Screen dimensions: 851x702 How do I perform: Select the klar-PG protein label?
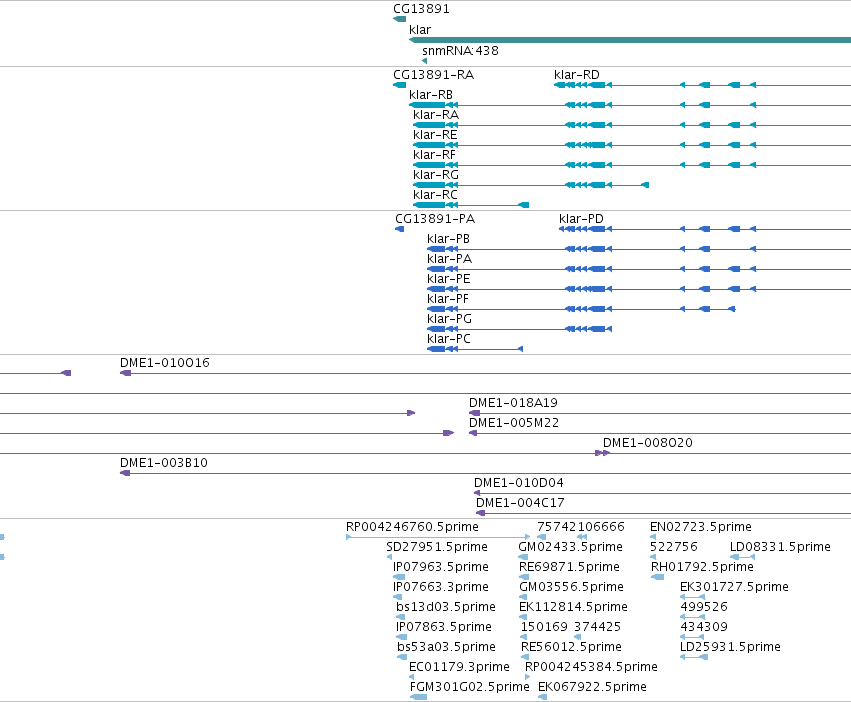pos(449,319)
